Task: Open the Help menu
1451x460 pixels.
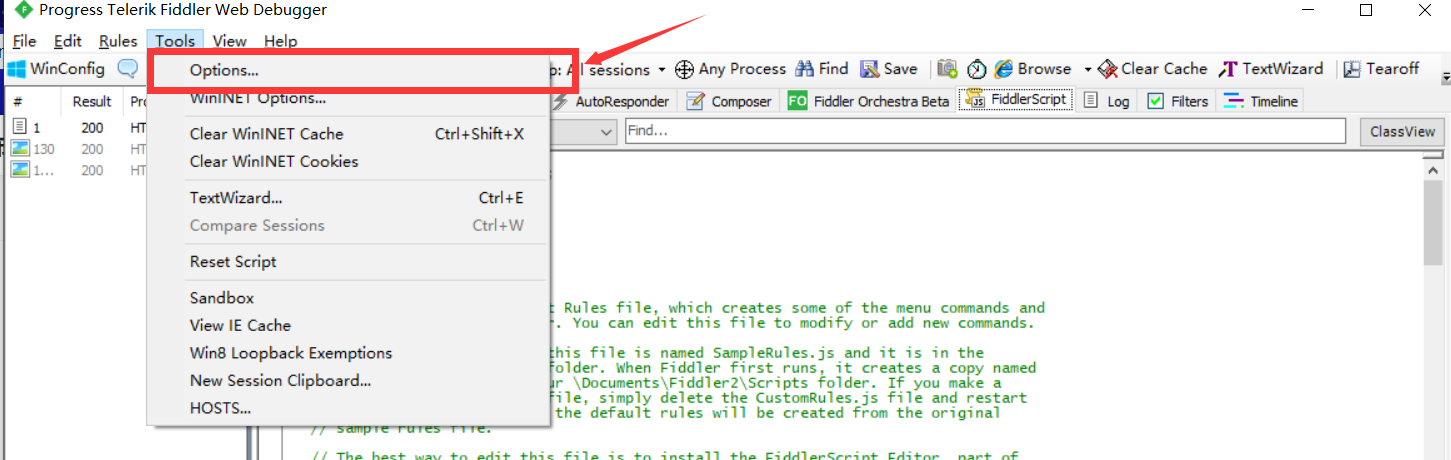Action: (281, 41)
